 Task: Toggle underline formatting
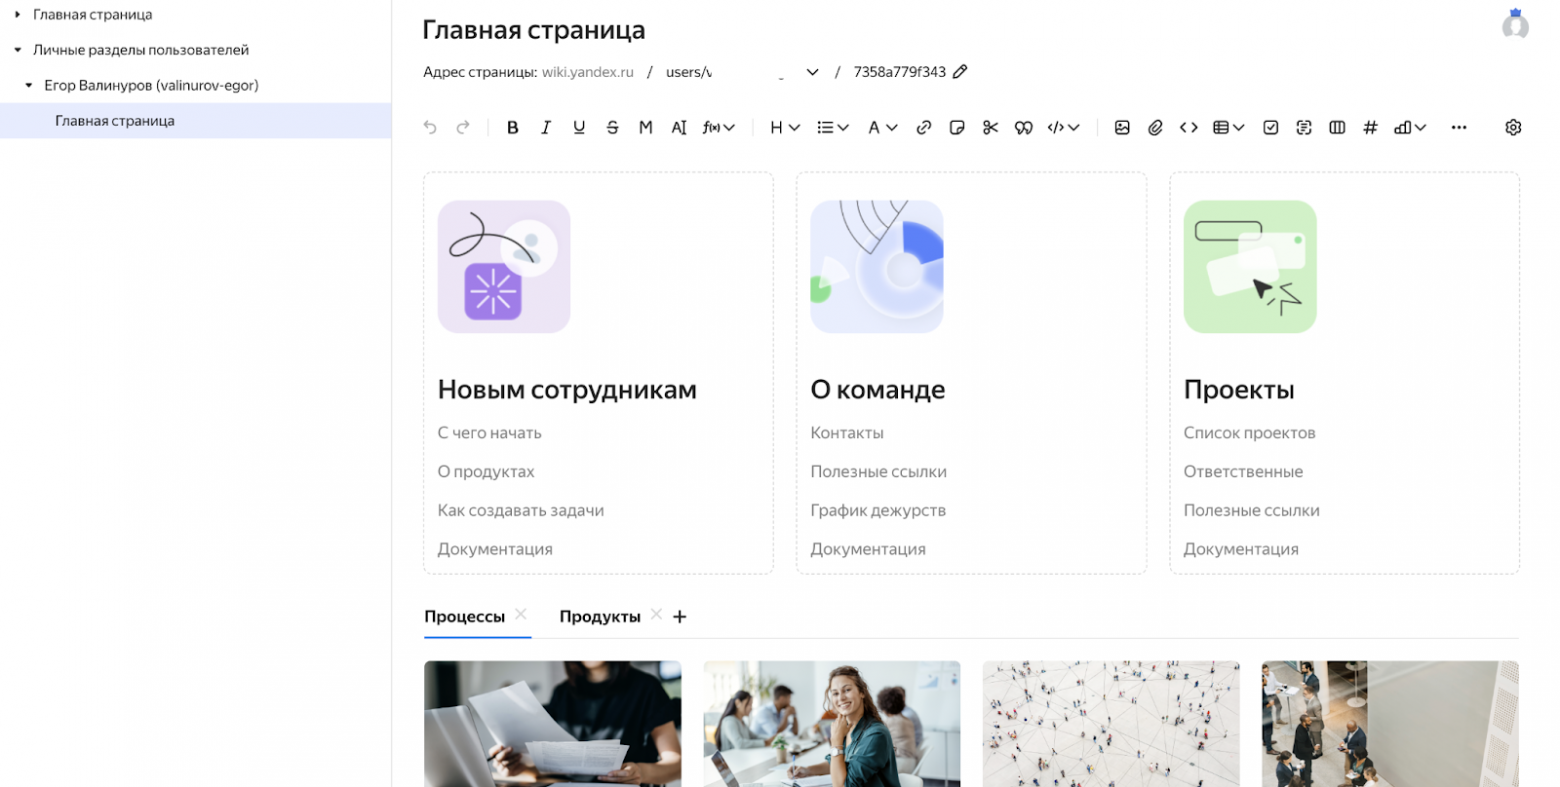[x=579, y=127]
